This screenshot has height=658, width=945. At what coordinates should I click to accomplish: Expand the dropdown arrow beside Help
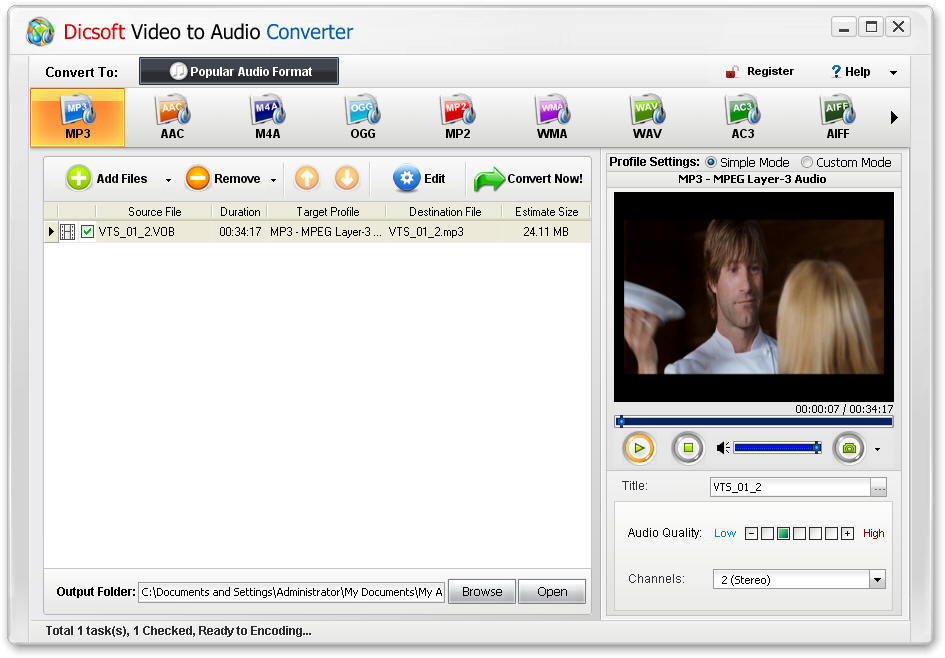point(893,72)
